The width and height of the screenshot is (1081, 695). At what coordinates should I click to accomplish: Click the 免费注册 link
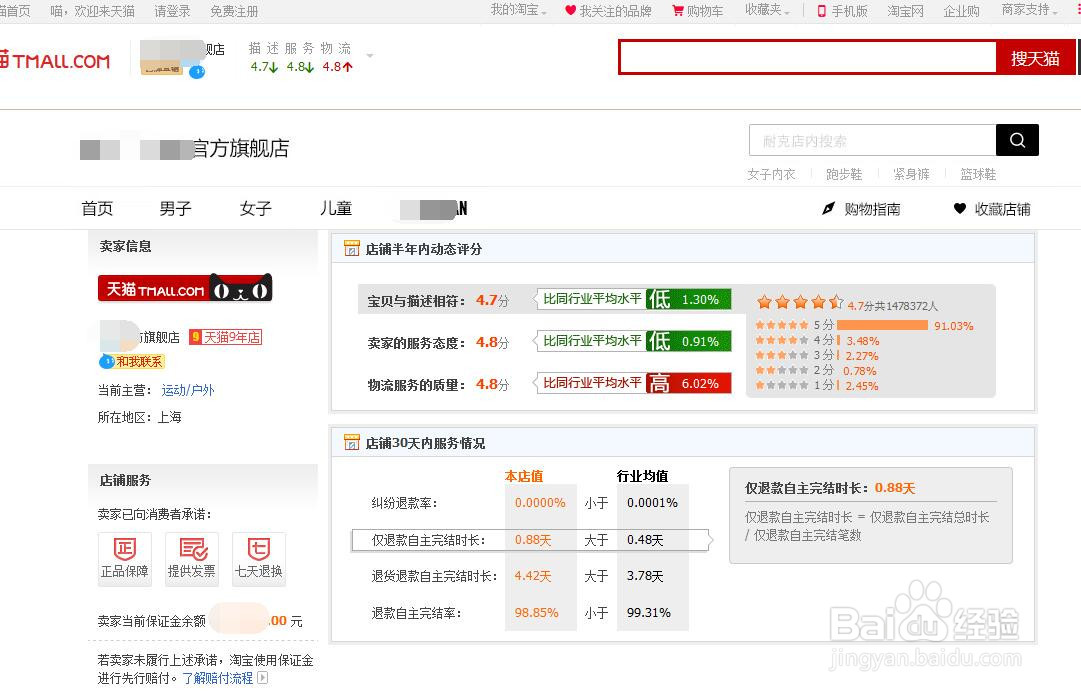coord(234,11)
